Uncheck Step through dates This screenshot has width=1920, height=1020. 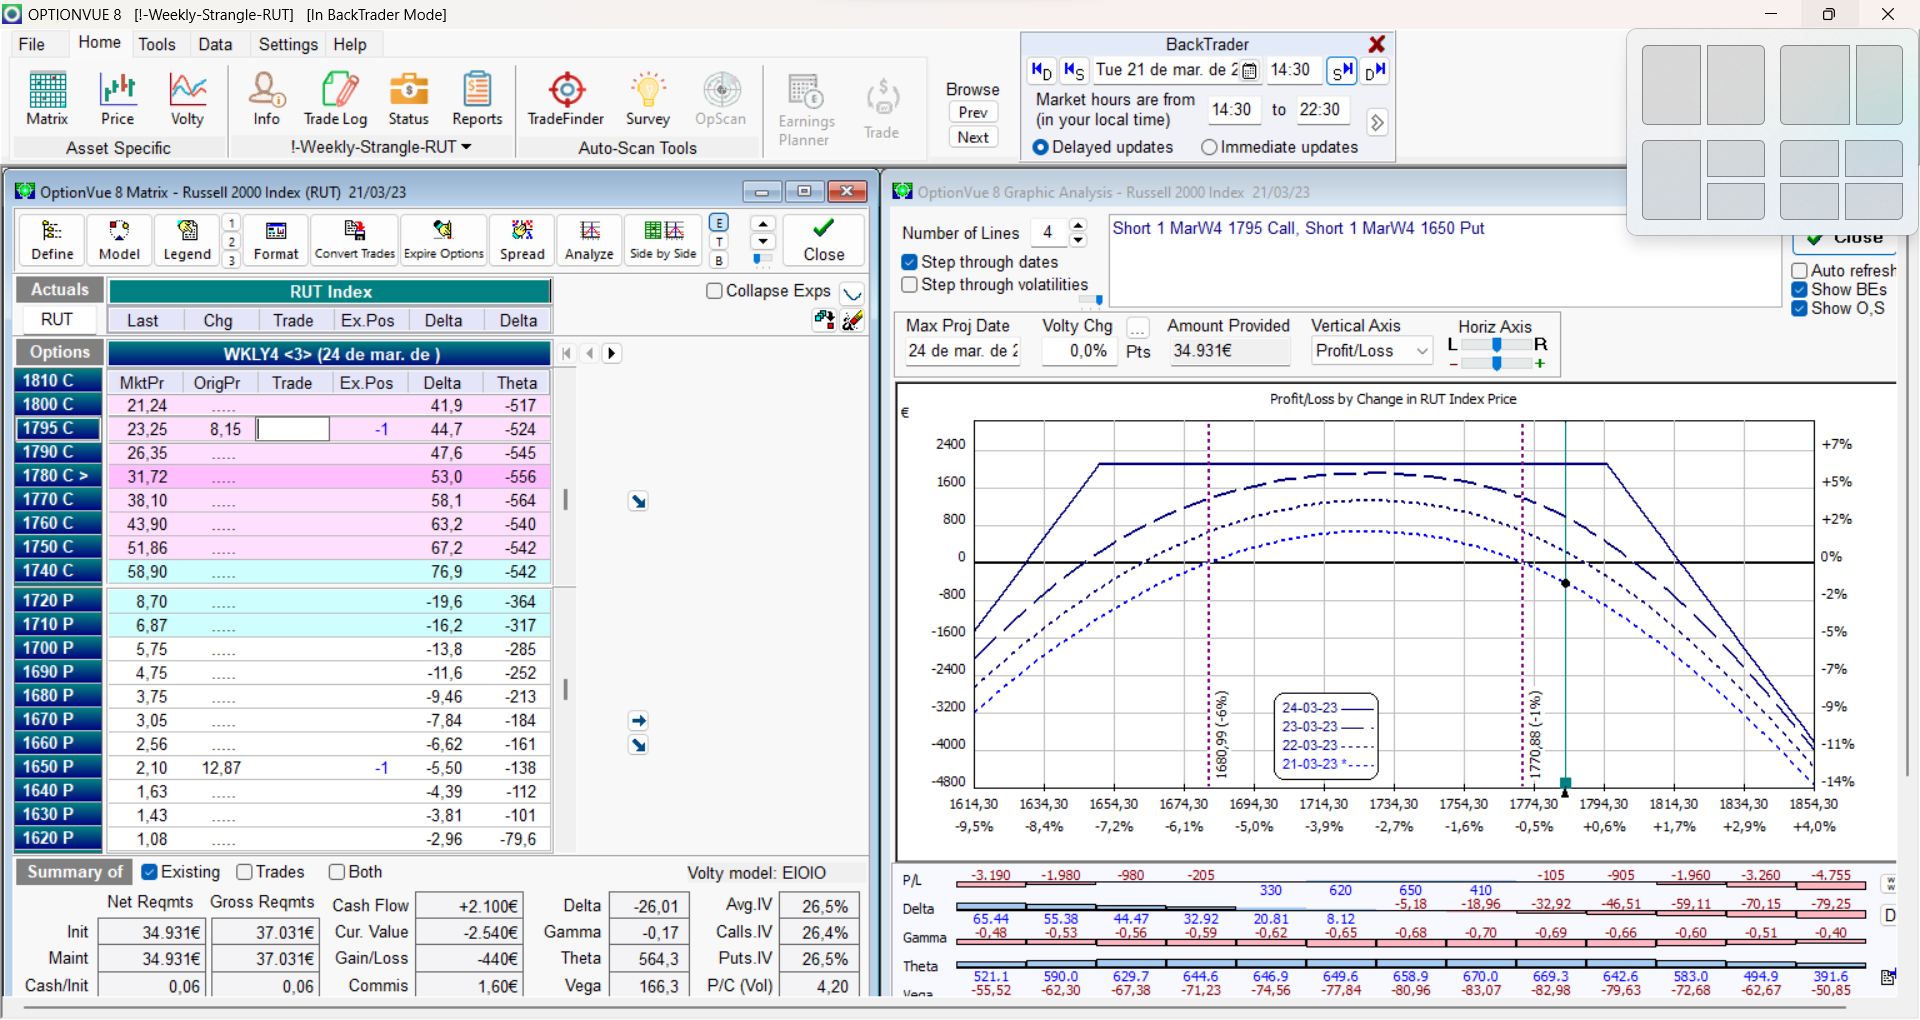(910, 262)
